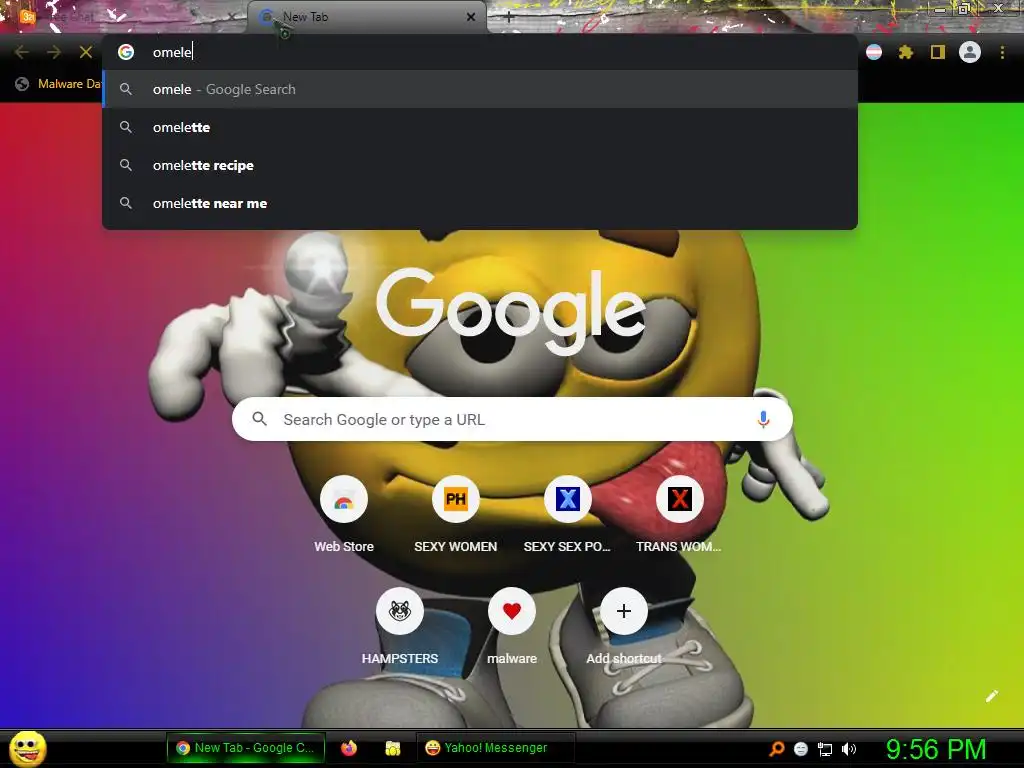This screenshot has height=768, width=1024.
Task: Open the Web Store shortcut
Action: [x=344, y=515]
